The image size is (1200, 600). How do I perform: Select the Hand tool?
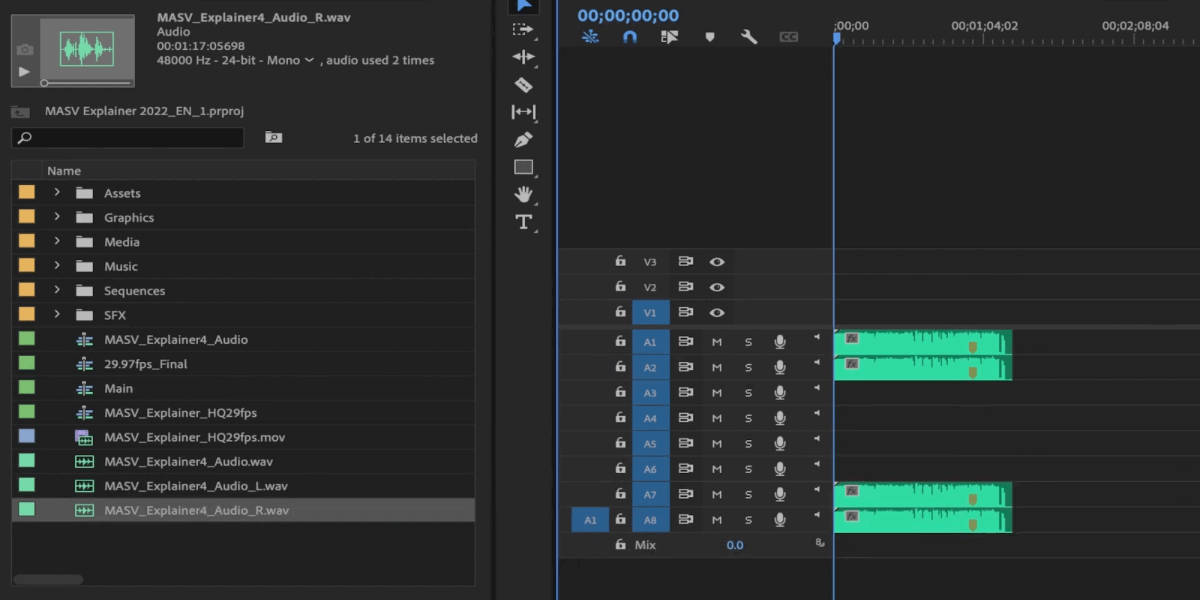pyautogui.click(x=523, y=194)
